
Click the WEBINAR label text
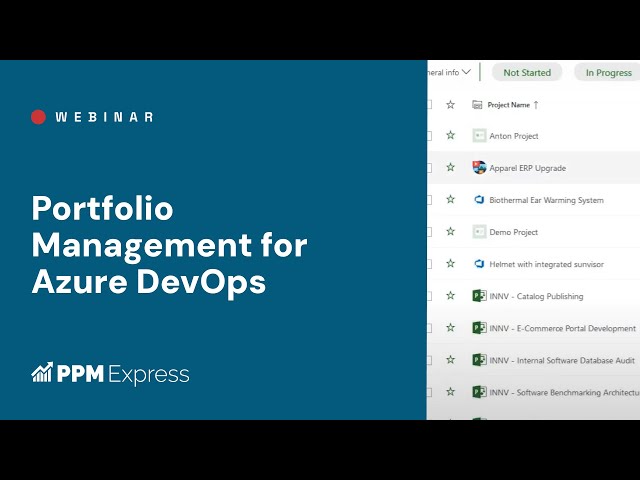pyautogui.click(x=104, y=117)
